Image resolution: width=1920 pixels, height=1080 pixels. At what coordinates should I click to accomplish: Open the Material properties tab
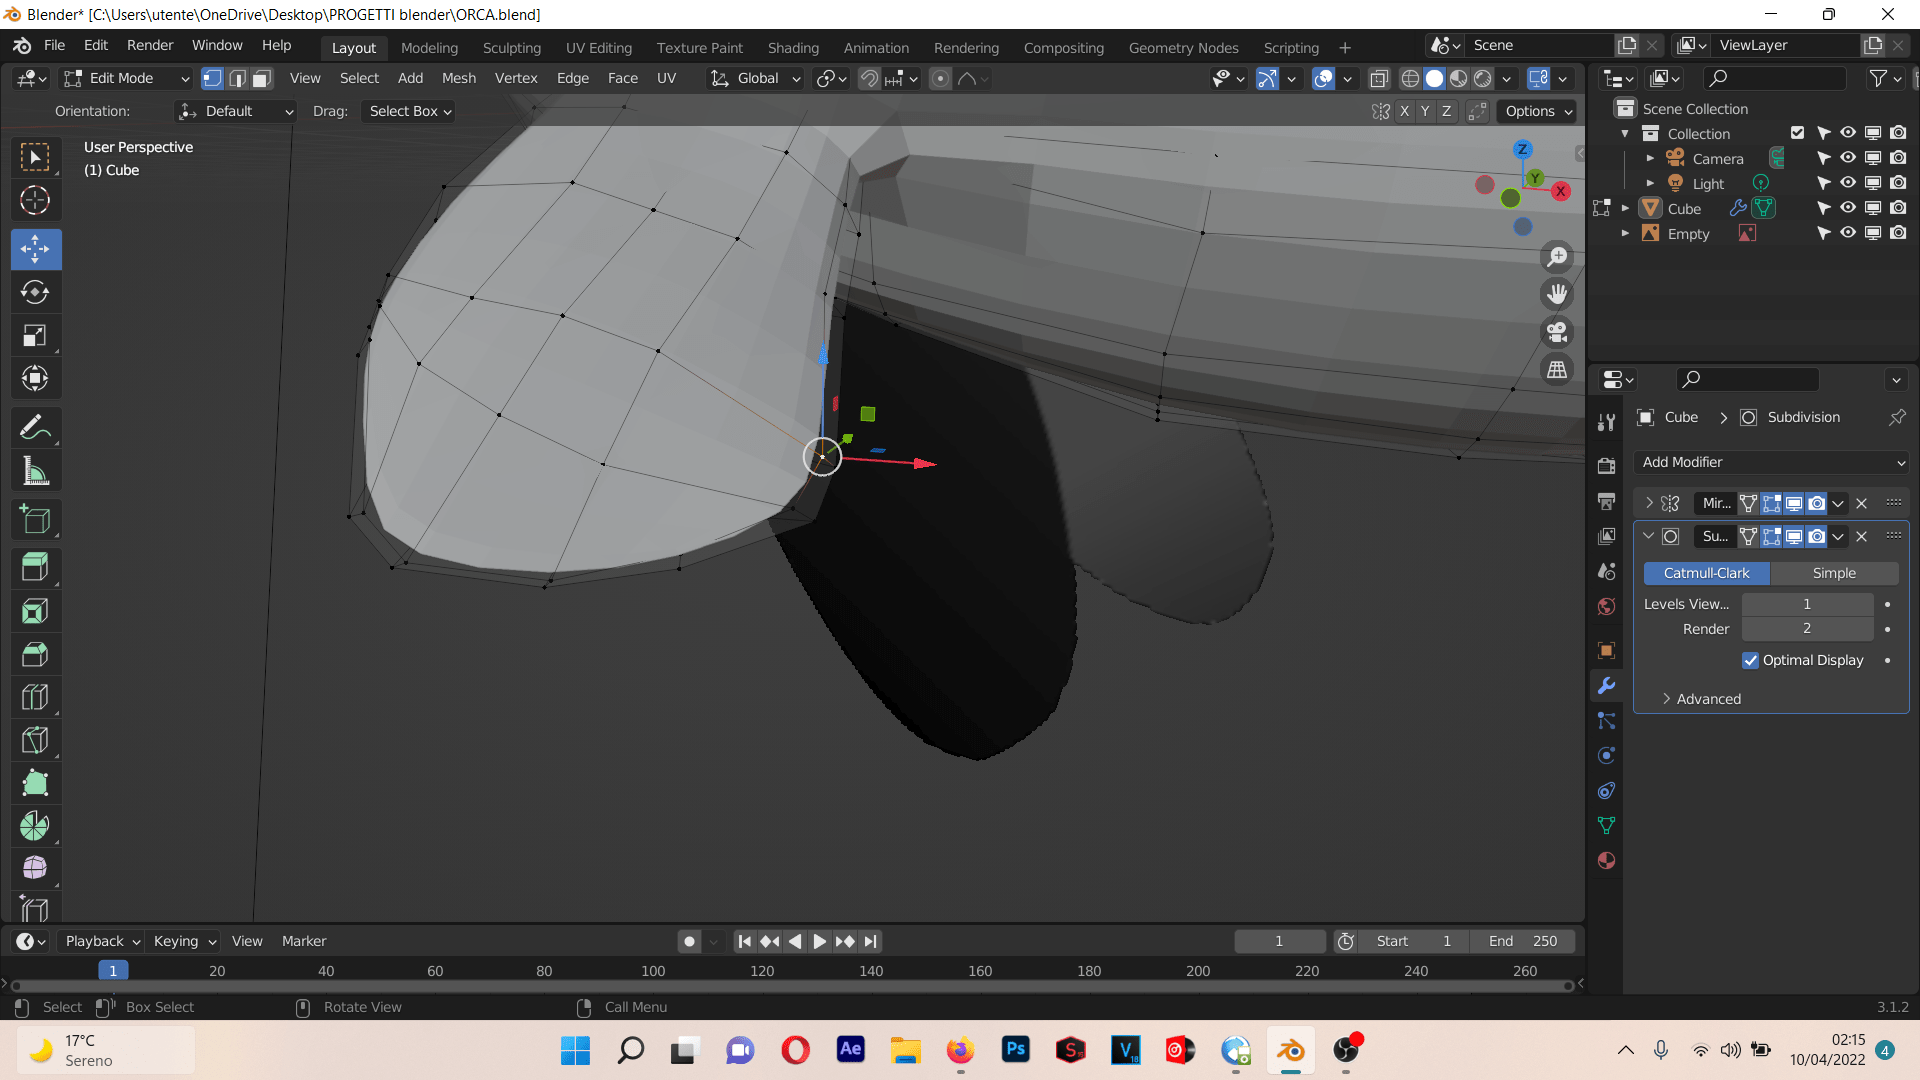point(1606,861)
